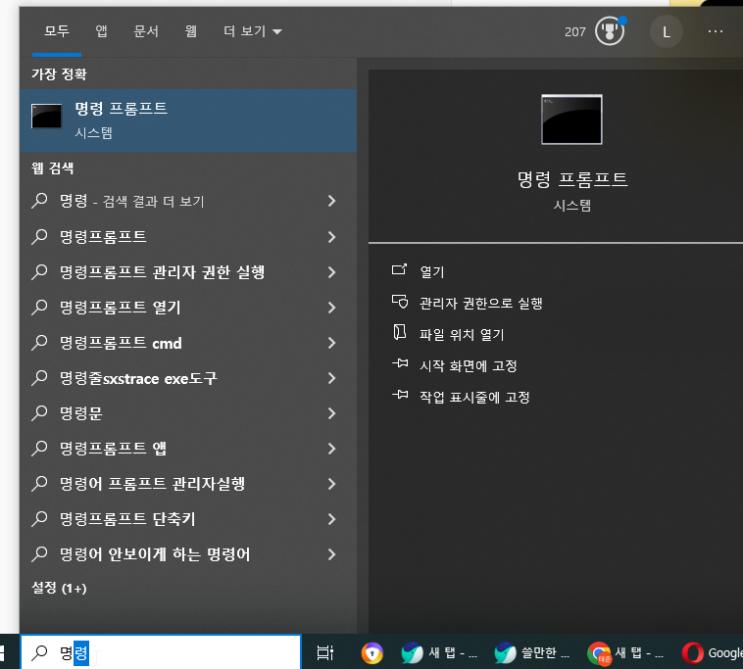Click the 명령 프롬프트 title in preview pane
This screenshot has width=743, height=669.
[572, 179]
